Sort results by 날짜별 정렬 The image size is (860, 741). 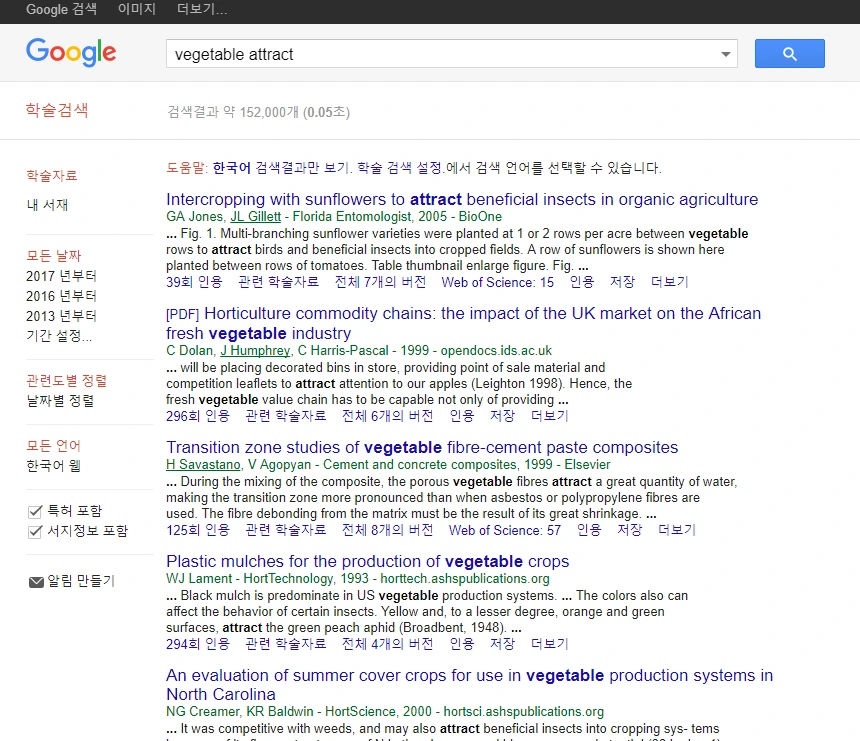pyautogui.click(x=60, y=400)
